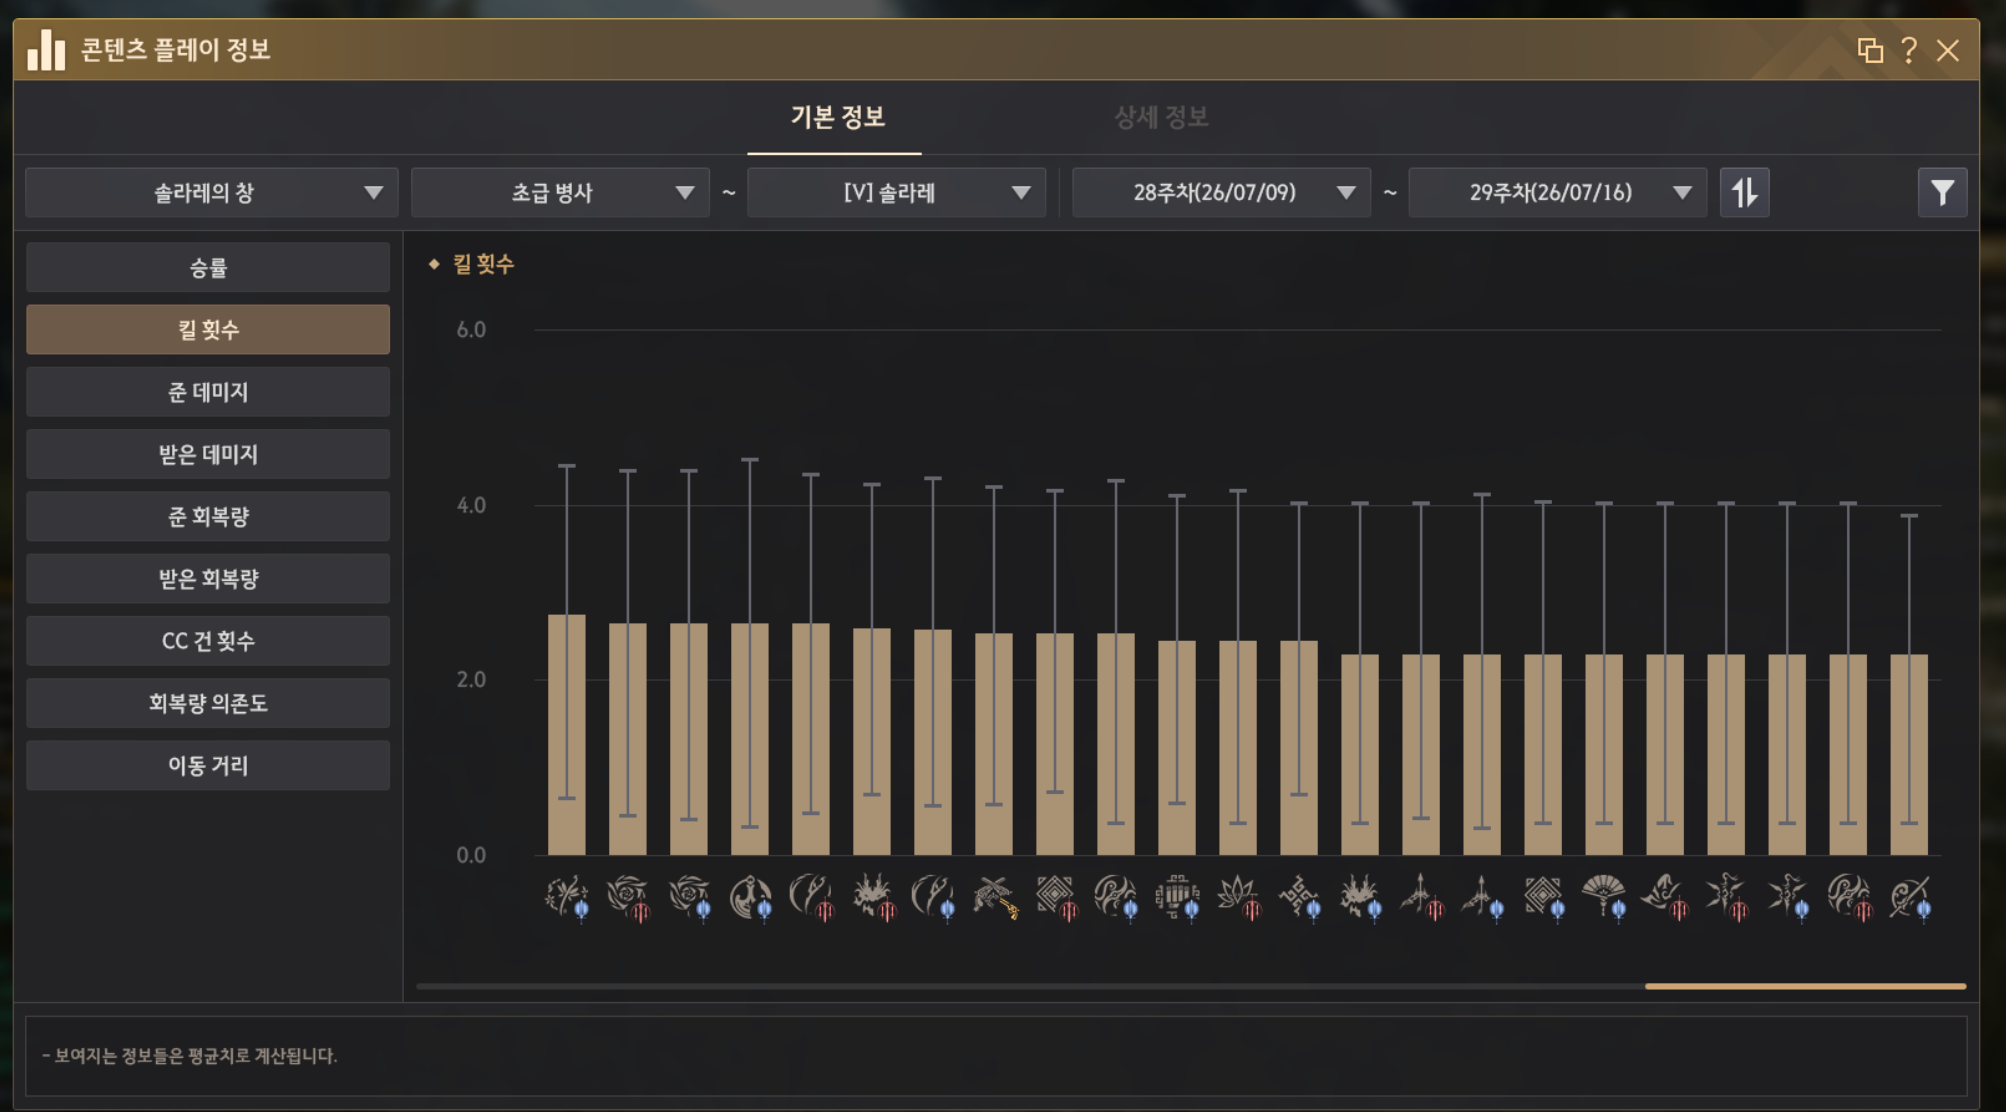Select the 준 회복량 stat
The height and width of the screenshot is (1112, 2006).
pyautogui.click(x=208, y=516)
